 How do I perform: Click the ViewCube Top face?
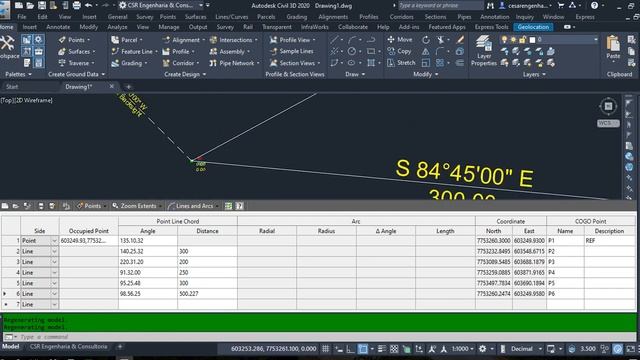(608, 107)
